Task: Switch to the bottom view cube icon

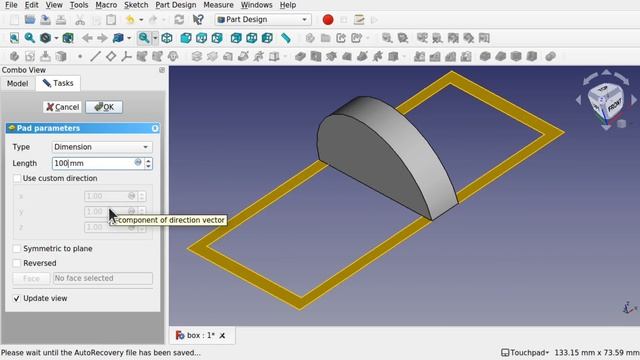Action: (x=252, y=38)
